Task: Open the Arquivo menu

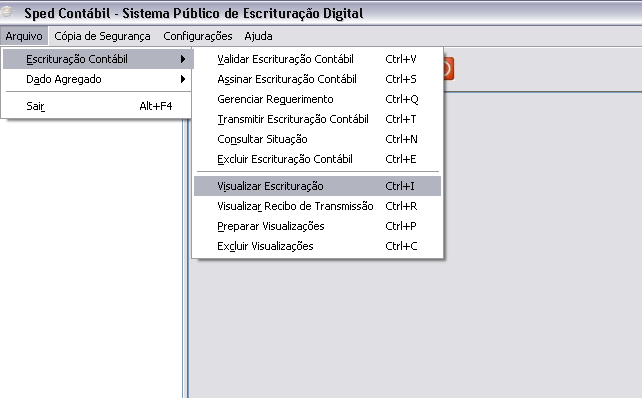Action: point(24,36)
